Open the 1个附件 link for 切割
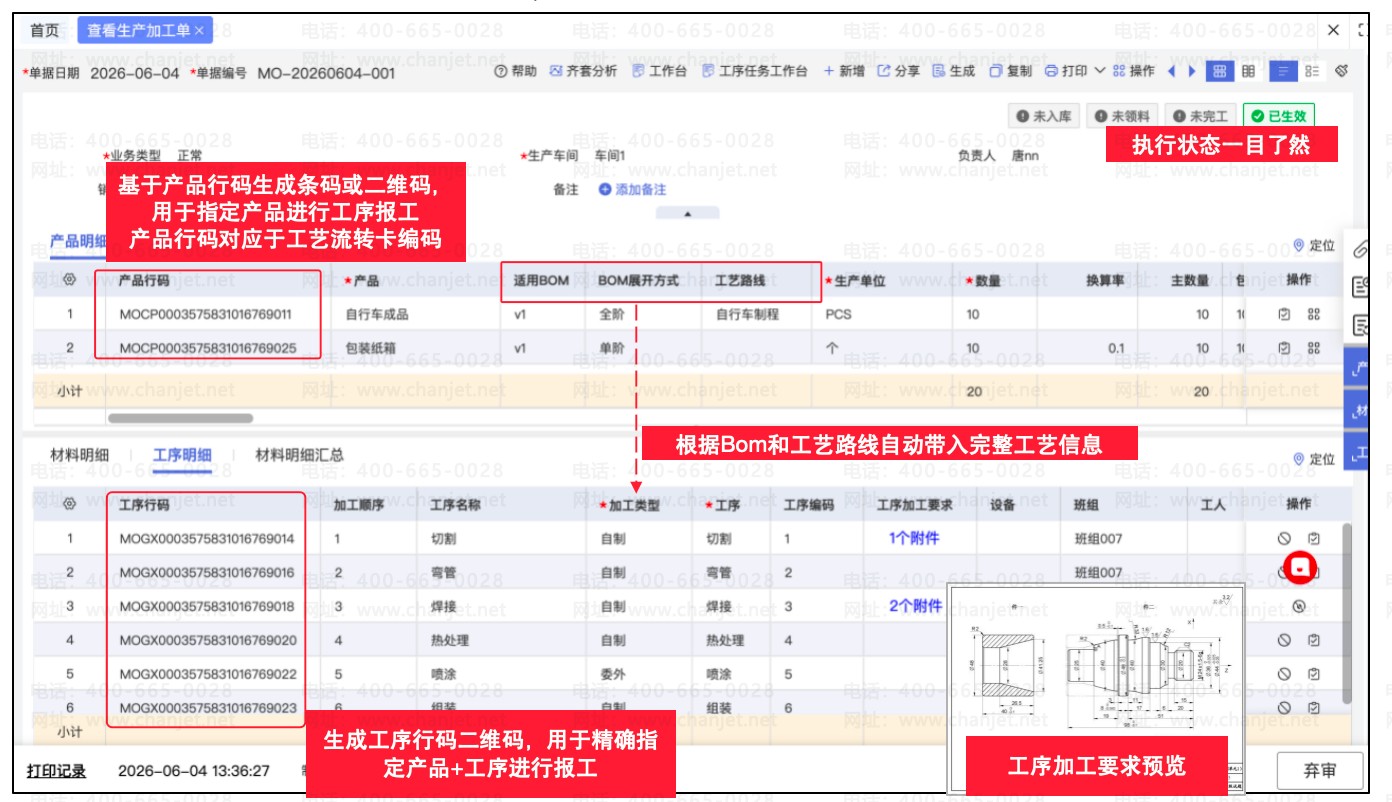 coord(914,538)
